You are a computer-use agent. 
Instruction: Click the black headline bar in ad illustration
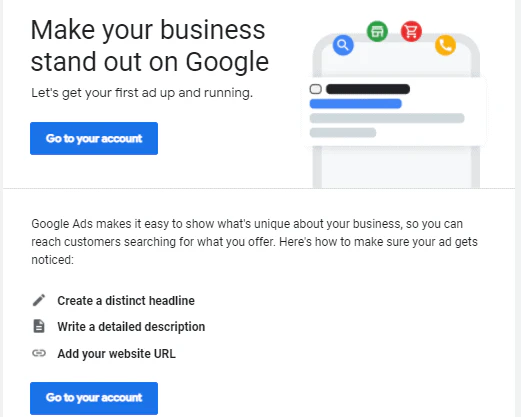click(x=368, y=89)
